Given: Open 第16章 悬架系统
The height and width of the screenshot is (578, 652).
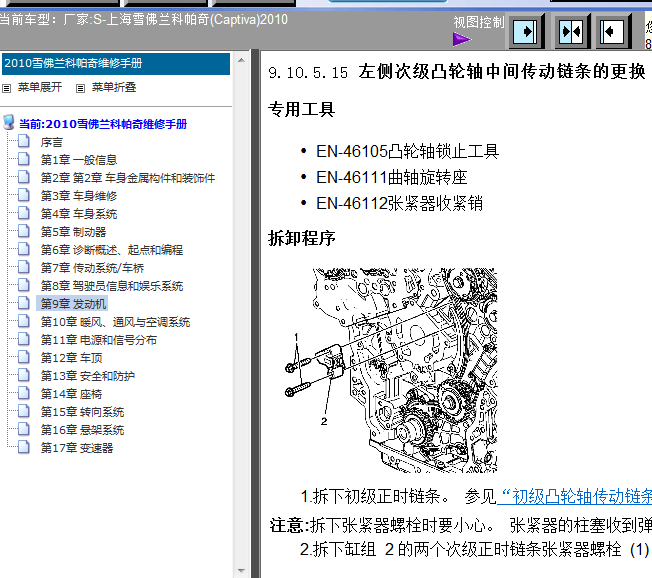Looking at the screenshot, I should (82, 430).
